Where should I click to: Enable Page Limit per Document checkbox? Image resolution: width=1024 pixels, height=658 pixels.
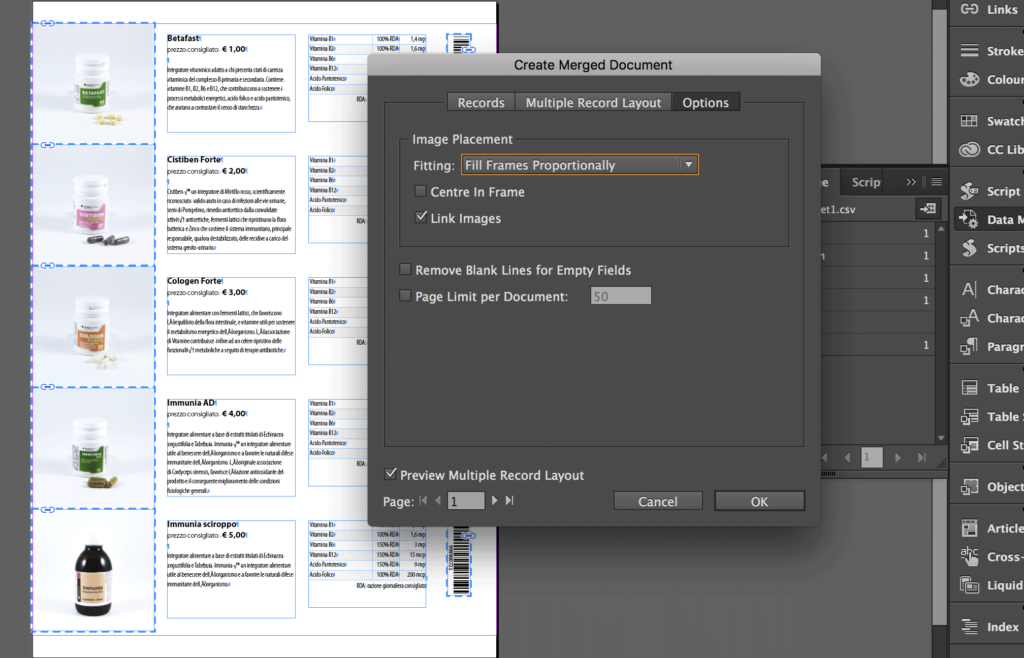click(405, 296)
